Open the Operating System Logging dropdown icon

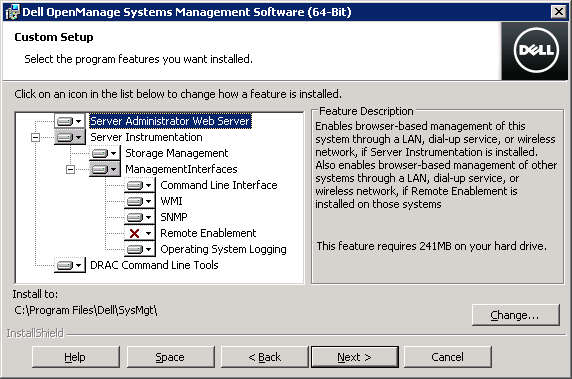tap(140, 249)
